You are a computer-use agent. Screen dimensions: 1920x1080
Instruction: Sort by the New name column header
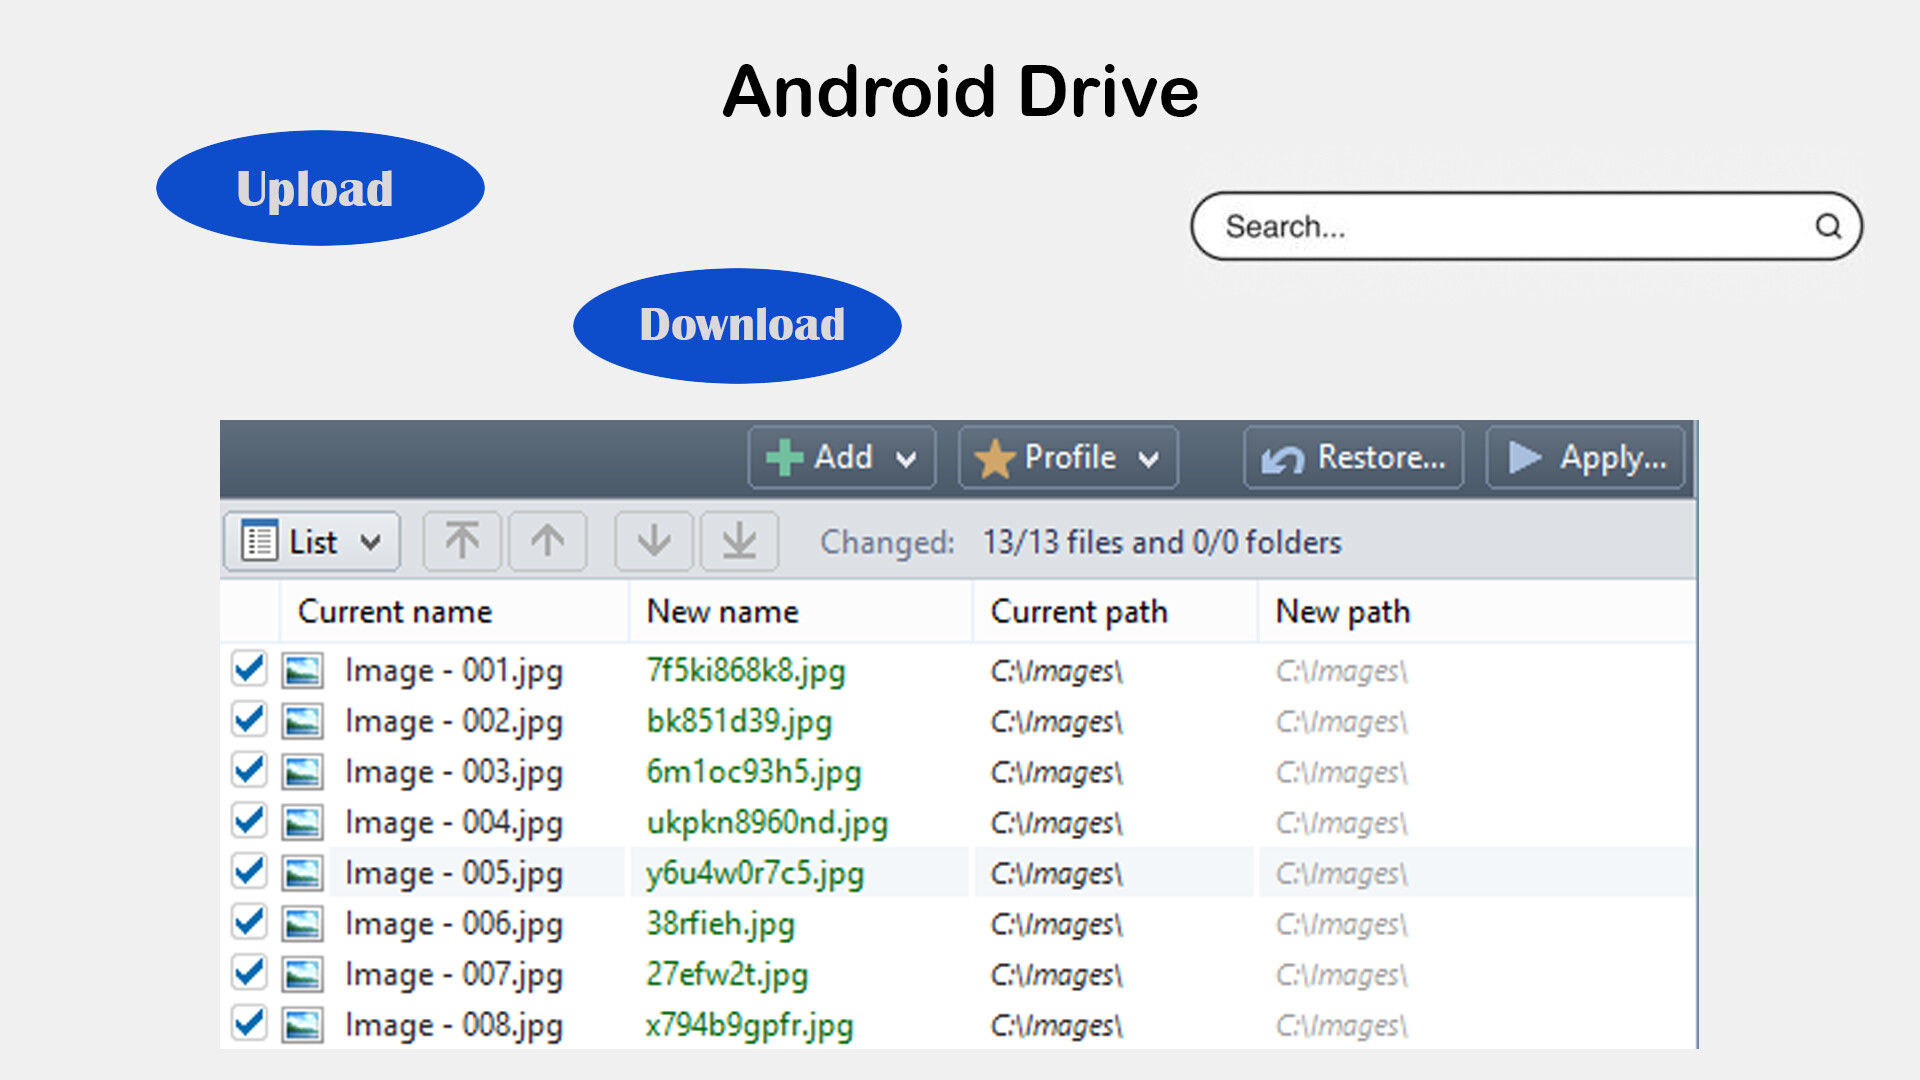(x=722, y=611)
